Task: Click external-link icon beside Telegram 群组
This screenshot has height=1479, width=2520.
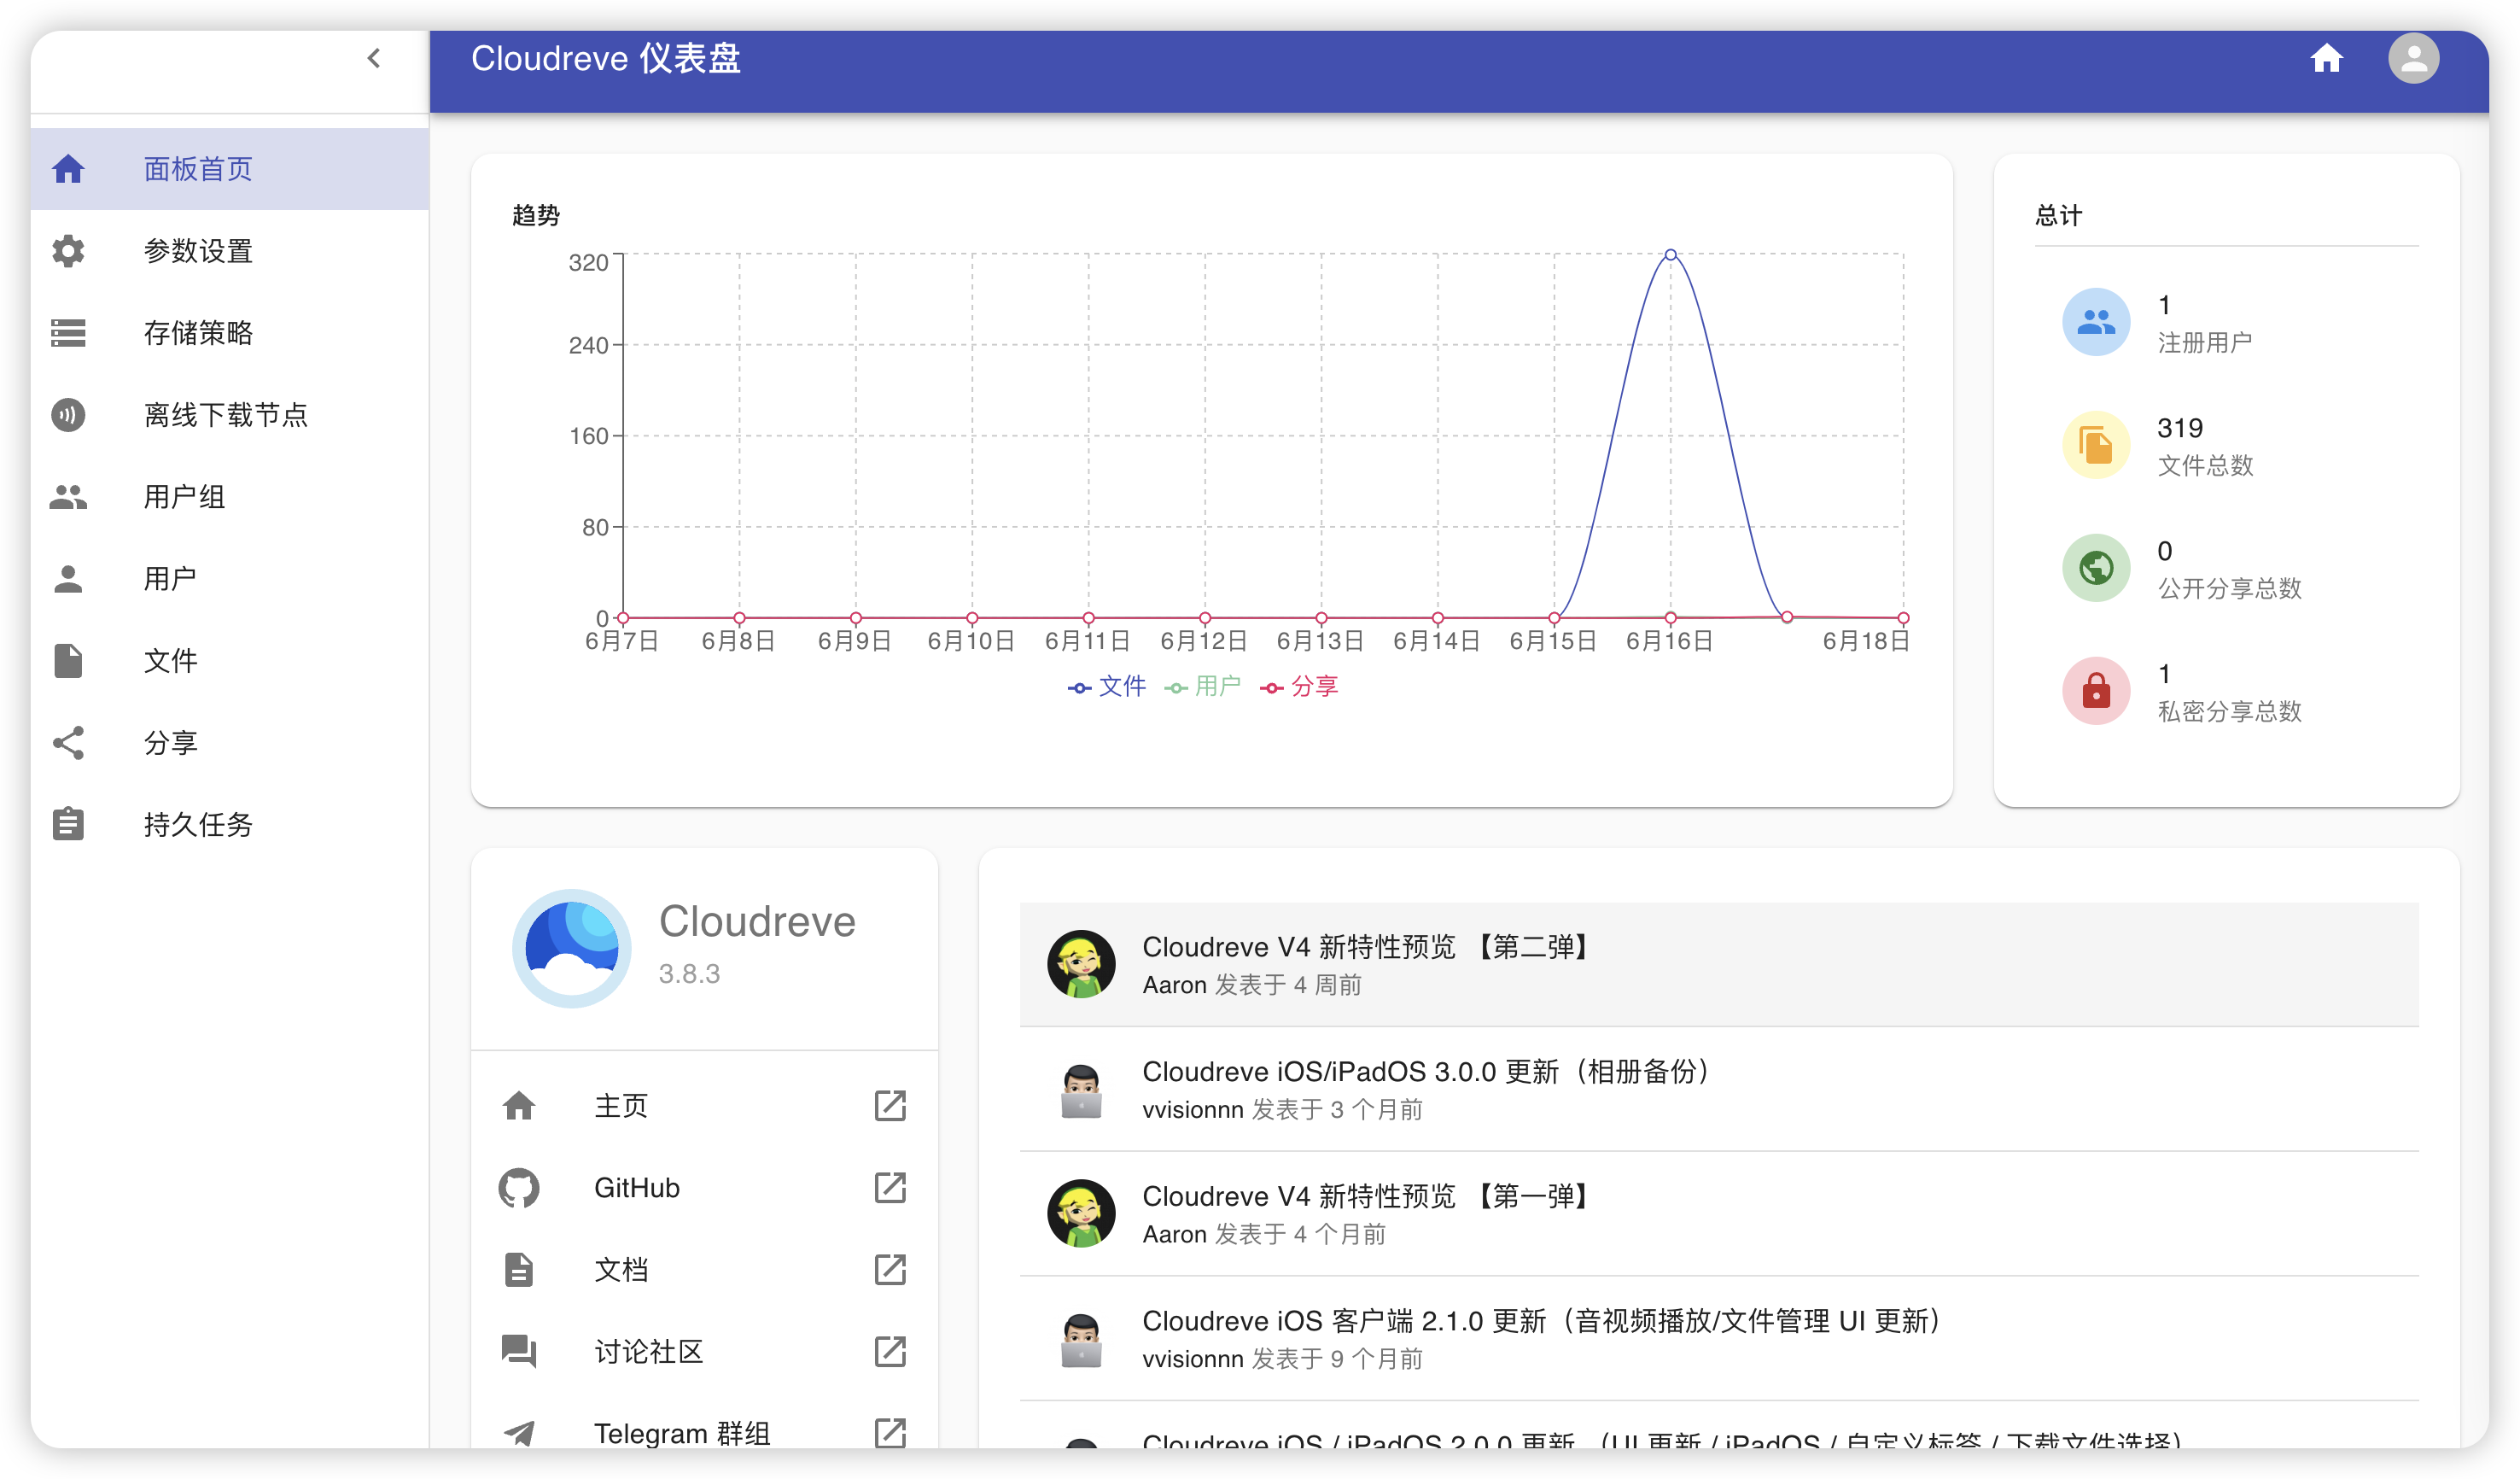Action: (889, 1432)
